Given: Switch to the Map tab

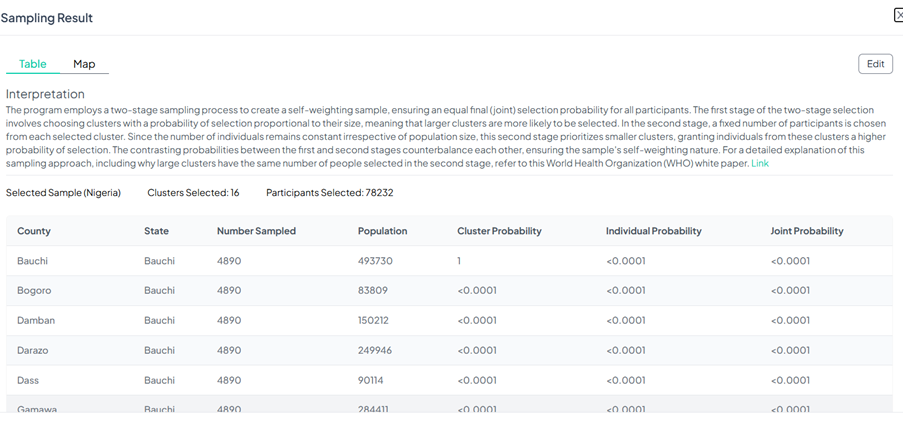Looking at the screenshot, I should point(84,64).
